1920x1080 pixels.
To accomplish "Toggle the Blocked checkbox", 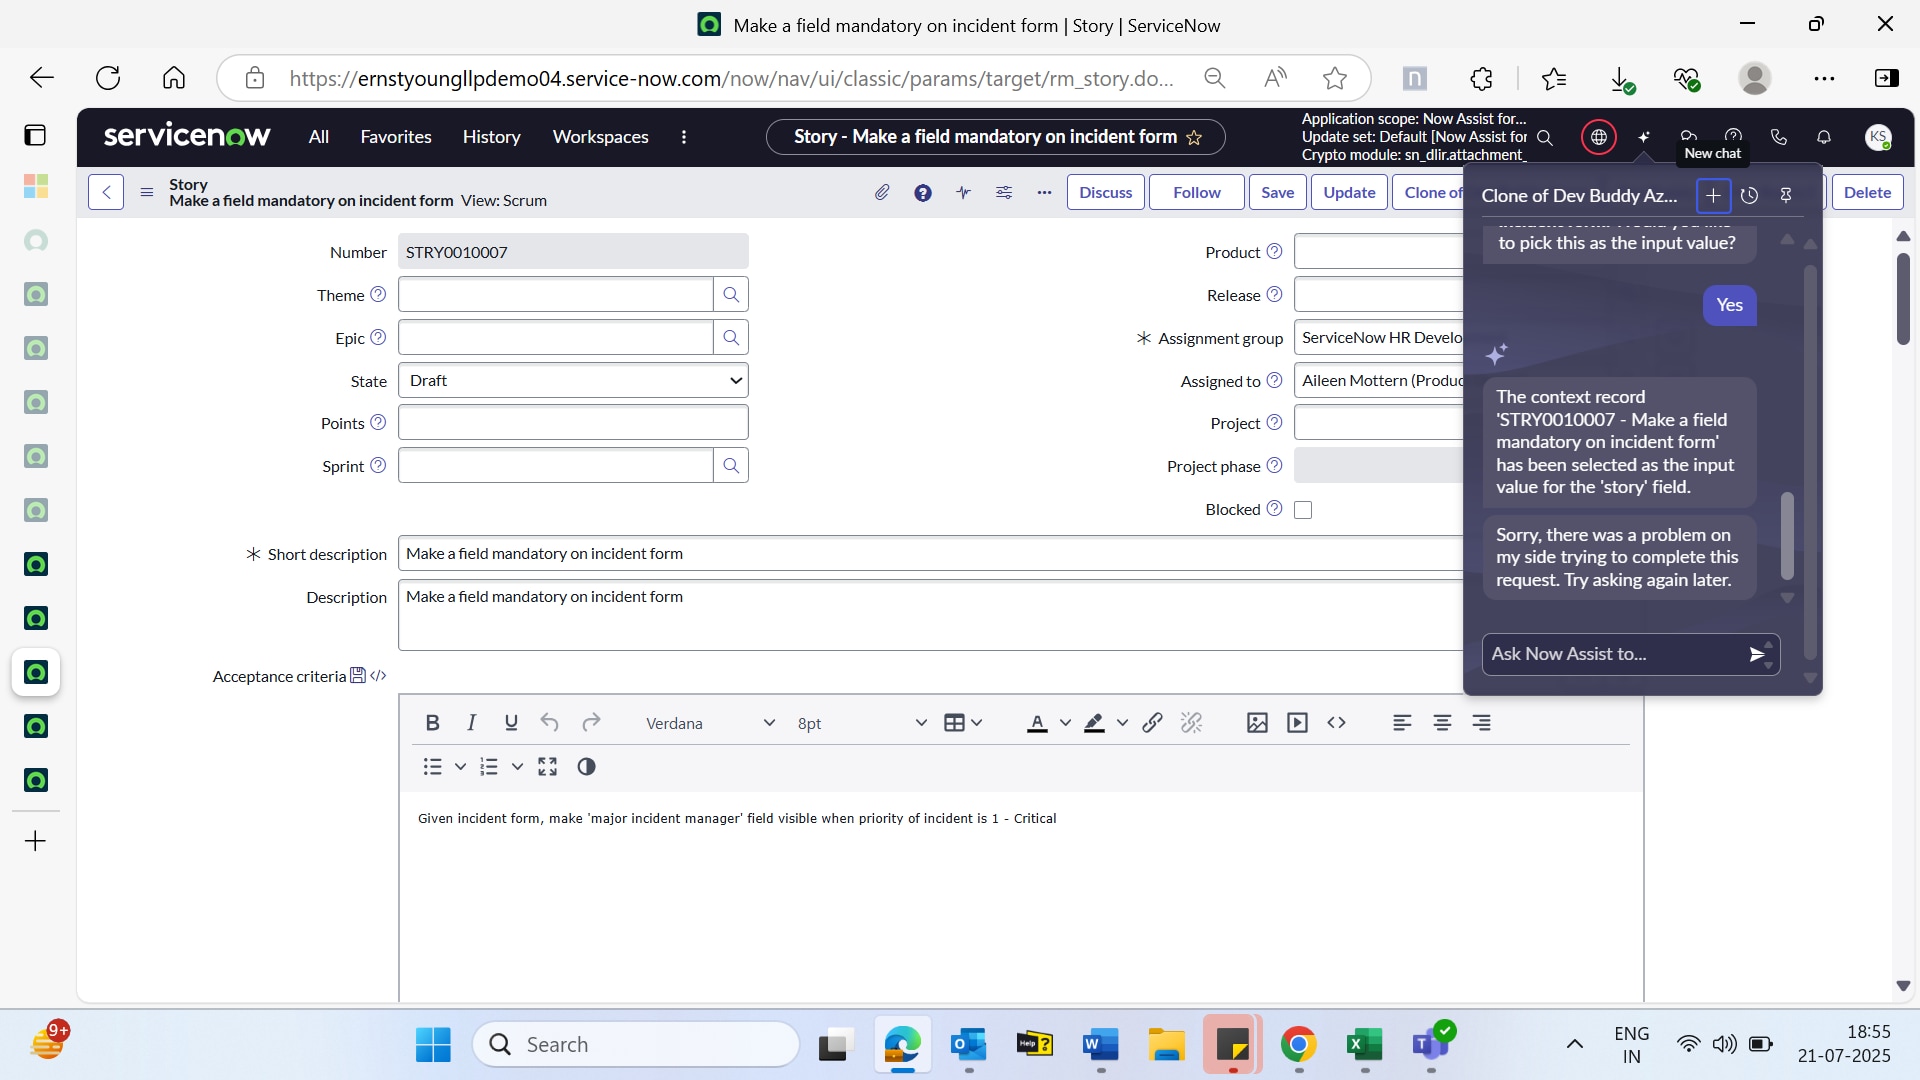I will 1303,510.
